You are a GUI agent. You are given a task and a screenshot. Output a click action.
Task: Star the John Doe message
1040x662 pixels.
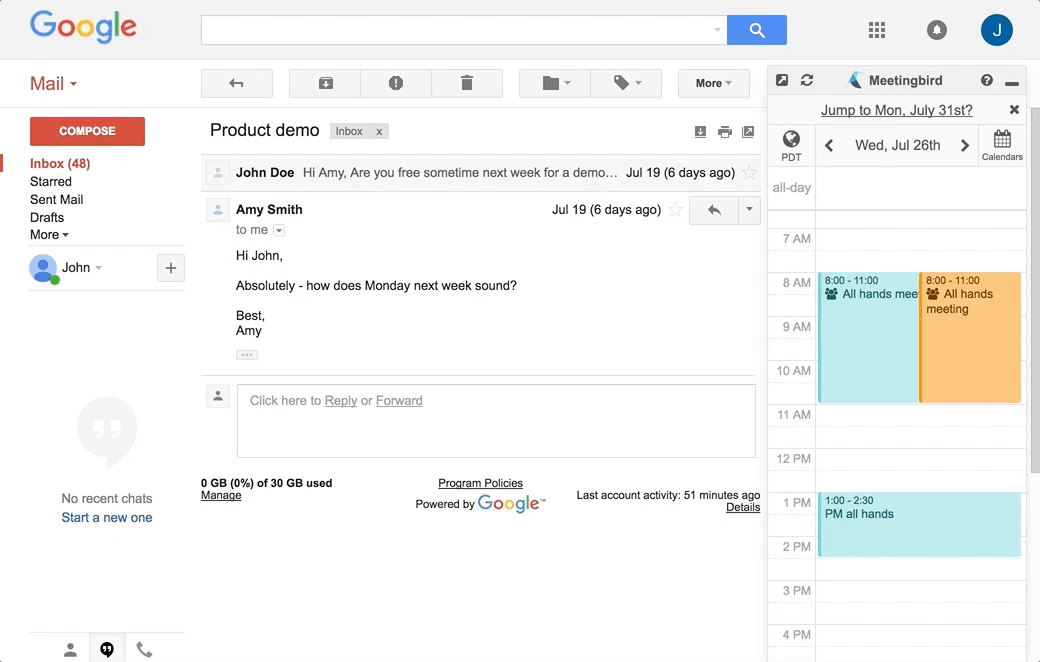(x=749, y=172)
